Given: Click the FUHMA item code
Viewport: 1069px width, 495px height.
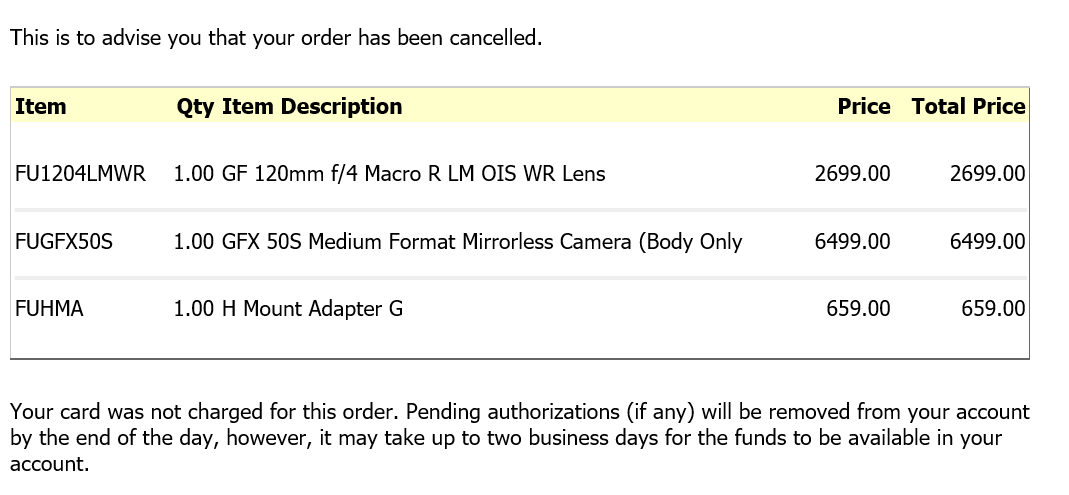Looking at the screenshot, I should (49, 309).
